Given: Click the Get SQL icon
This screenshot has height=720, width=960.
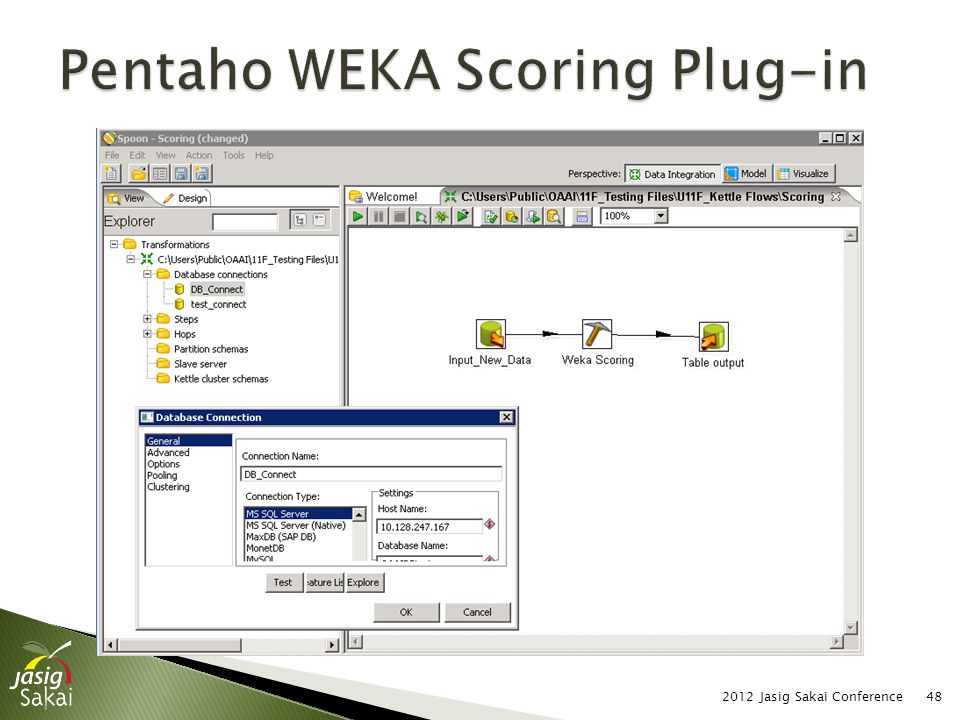Looking at the screenshot, I should click(533, 216).
